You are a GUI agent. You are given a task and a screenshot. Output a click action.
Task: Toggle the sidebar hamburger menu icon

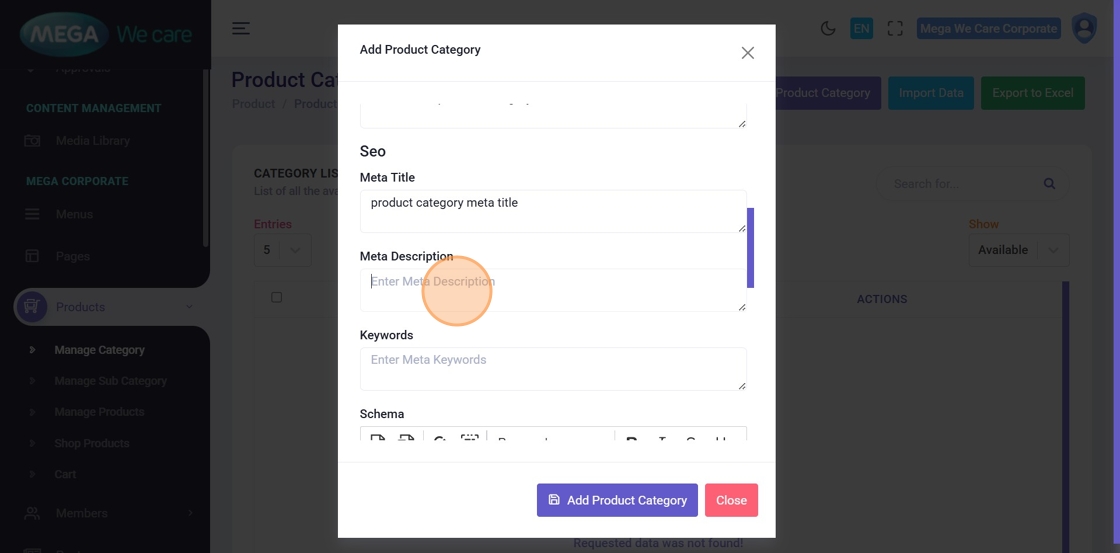[x=241, y=28]
